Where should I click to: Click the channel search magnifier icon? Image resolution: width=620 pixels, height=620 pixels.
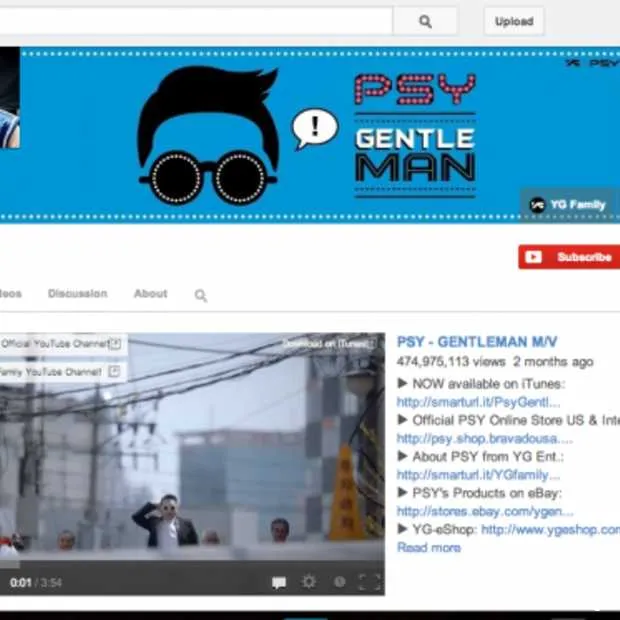[201, 295]
